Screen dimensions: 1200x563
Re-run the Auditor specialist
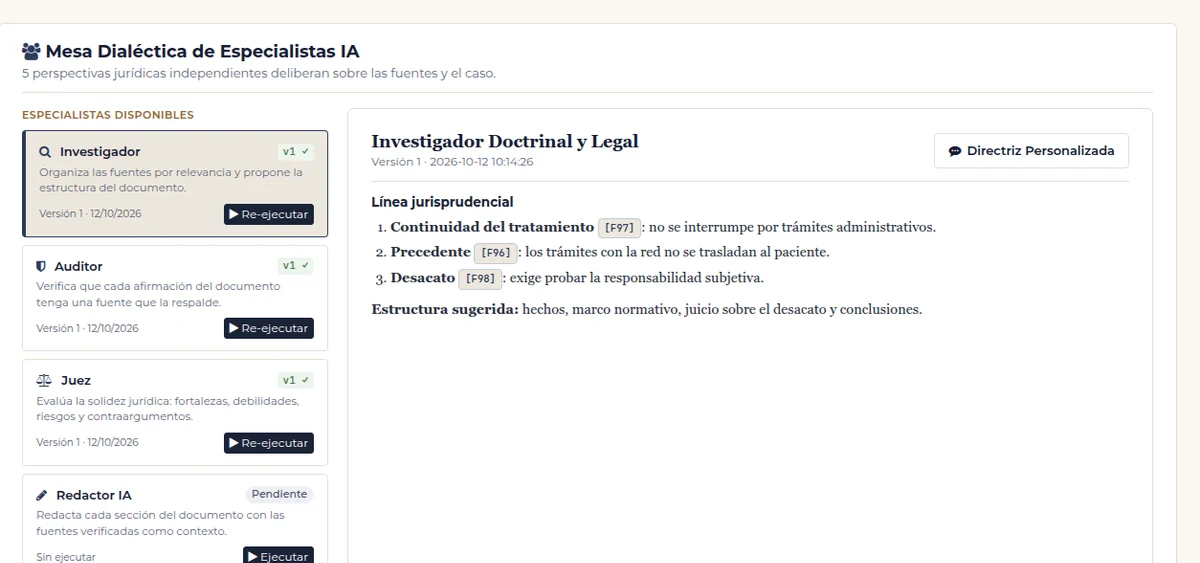pos(268,328)
